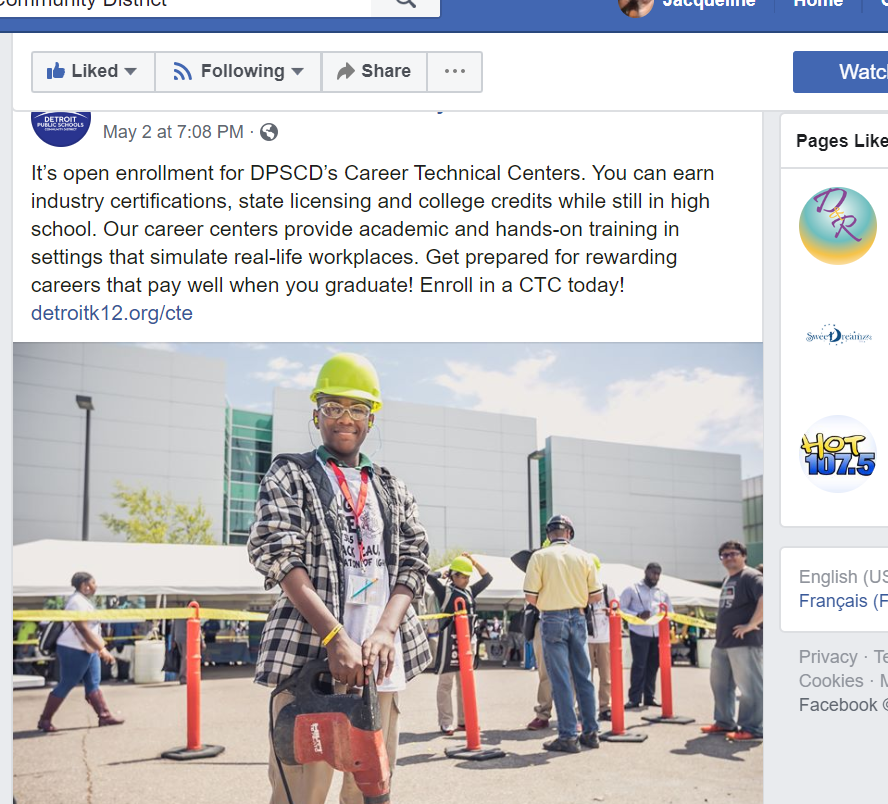Click the thumbs-up icon on the Liked button
This screenshot has width=888, height=804.
(56, 71)
